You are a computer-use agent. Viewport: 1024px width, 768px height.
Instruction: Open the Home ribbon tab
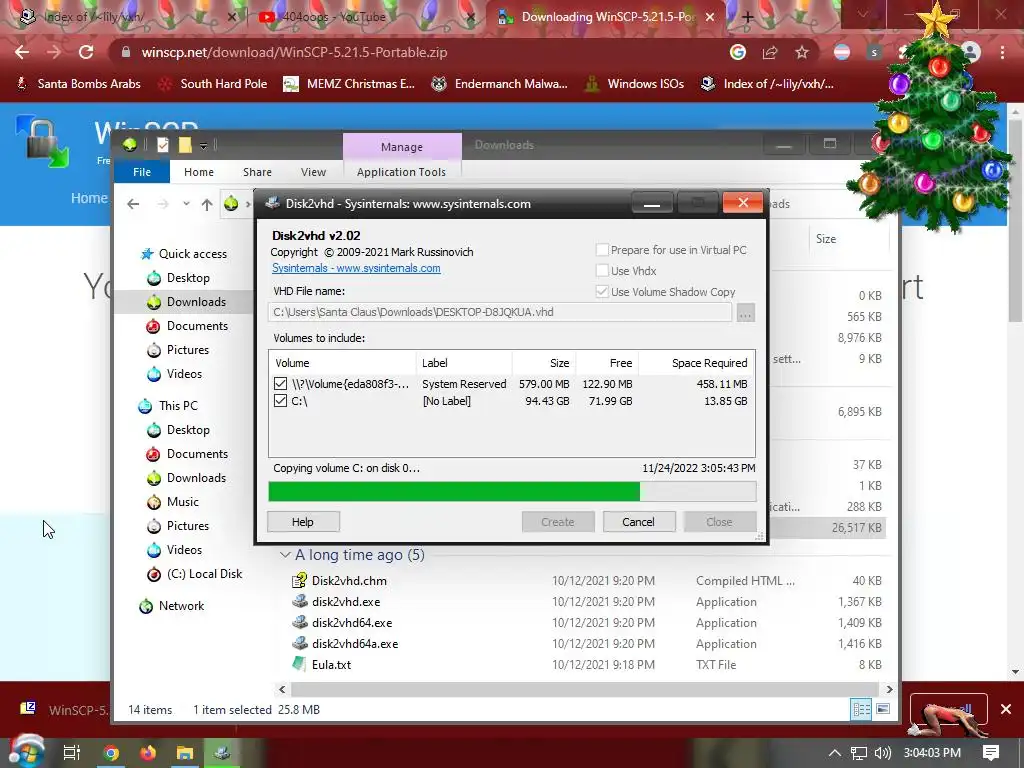pyautogui.click(x=199, y=172)
